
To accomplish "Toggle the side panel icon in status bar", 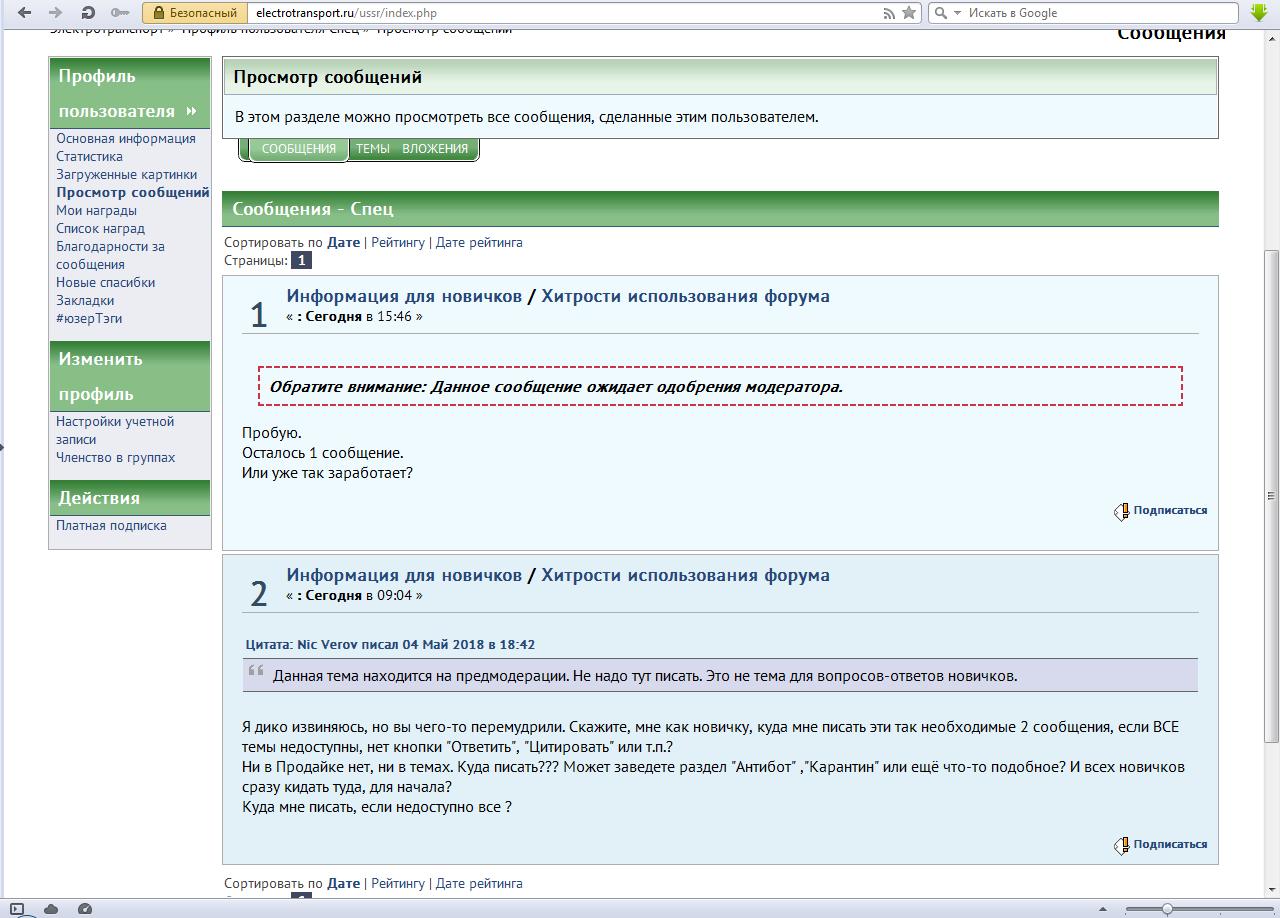I will pos(17,909).
